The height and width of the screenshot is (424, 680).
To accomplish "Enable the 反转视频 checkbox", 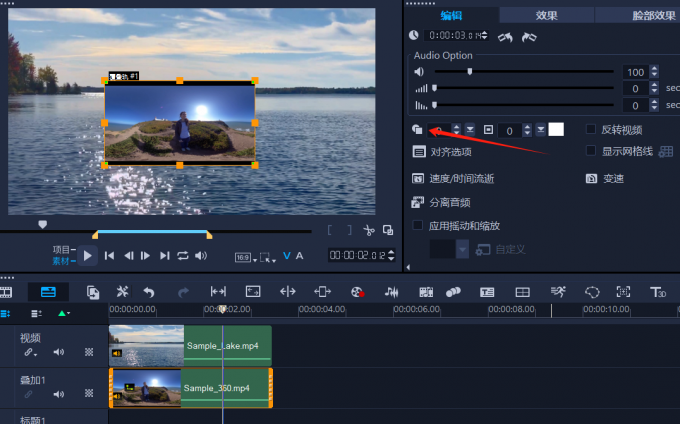I will [591, 129].
